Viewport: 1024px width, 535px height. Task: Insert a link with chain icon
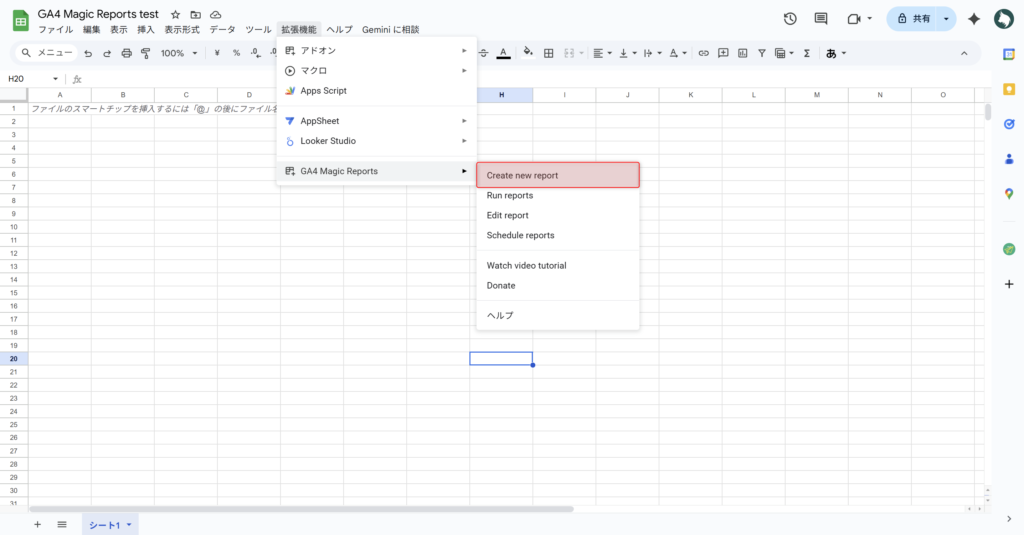[703, 54]
